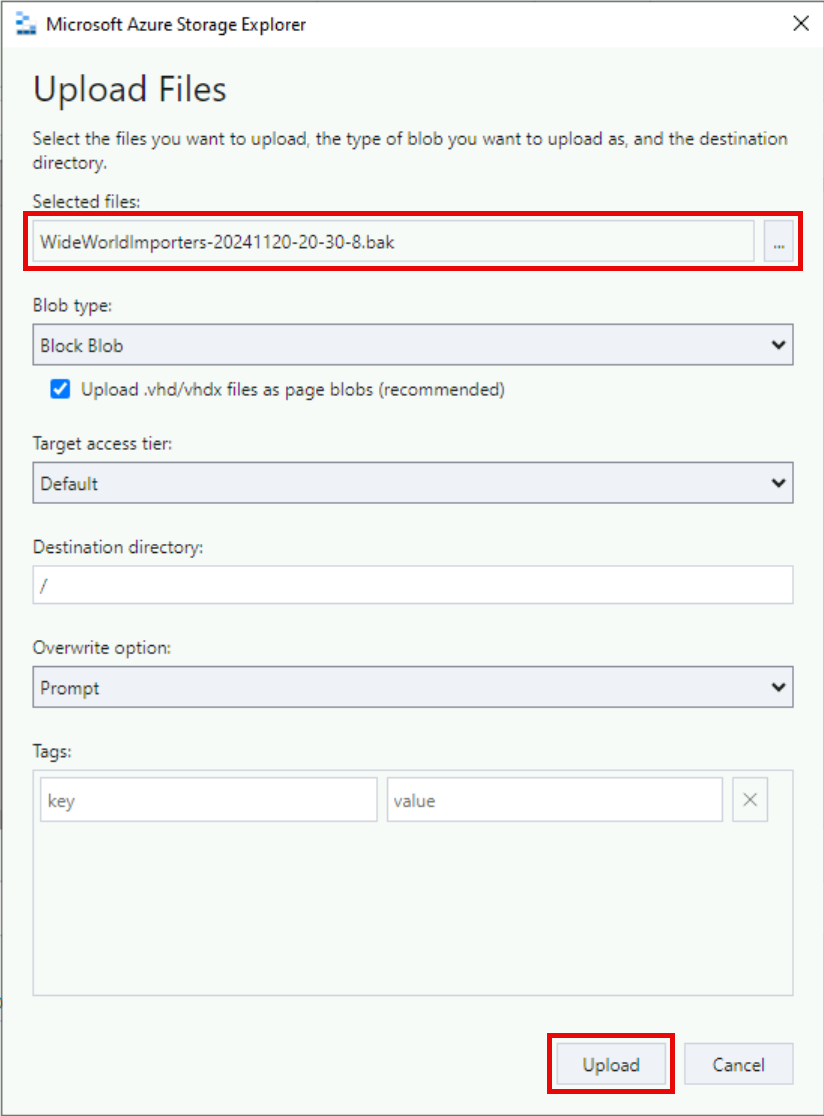Click the empty area of the Tags panel
This screenshot has height=1116, width=824.
412,910
